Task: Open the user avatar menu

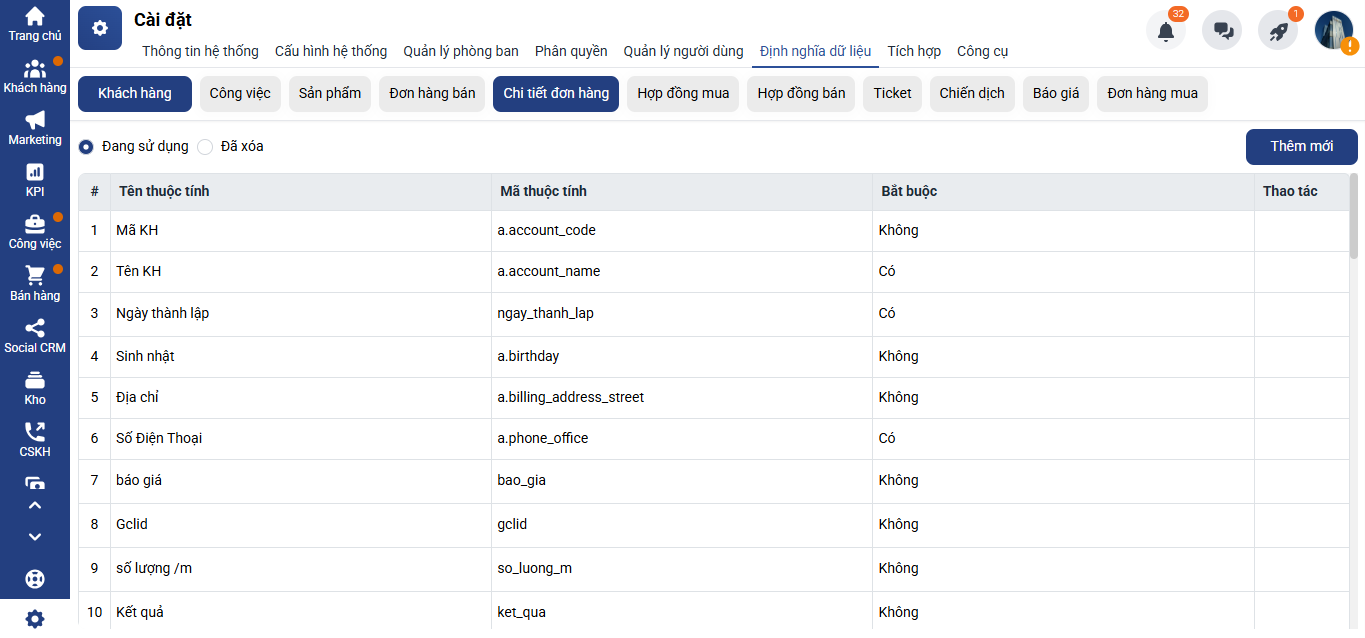Action: pyautogui.click(x=1334, y=31)
